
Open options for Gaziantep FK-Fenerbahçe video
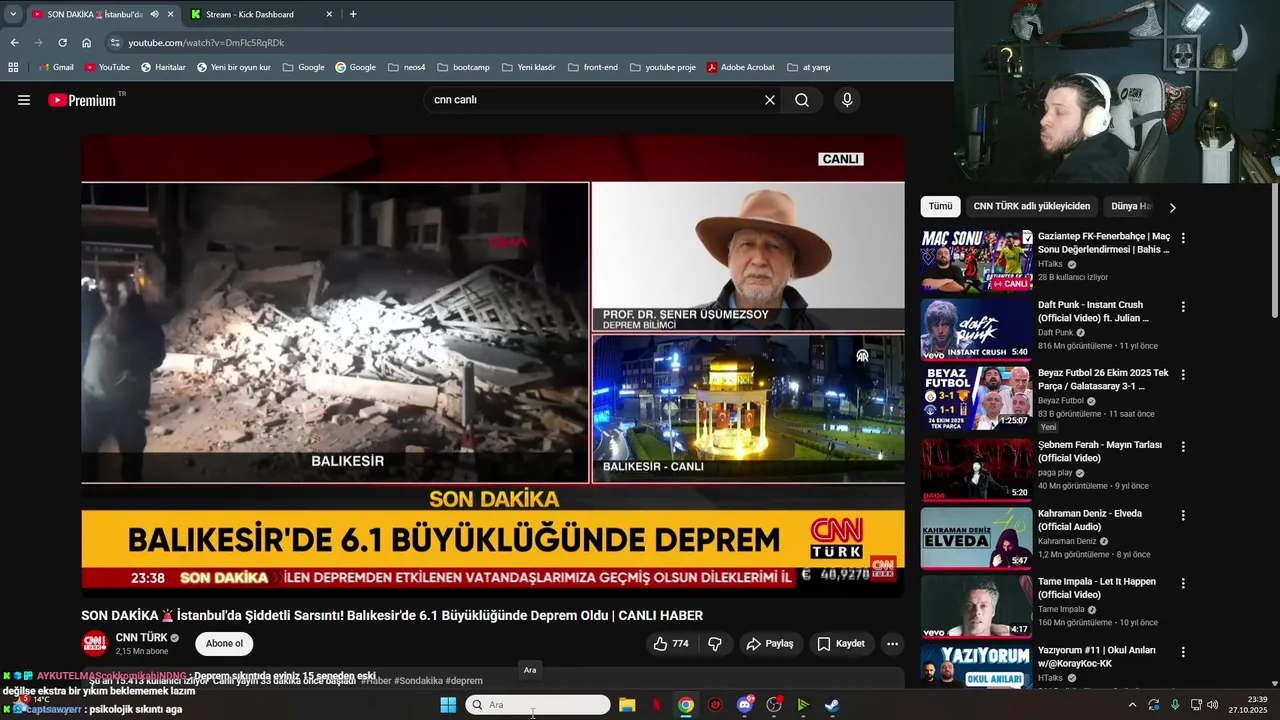click(x=1183, y=238)
